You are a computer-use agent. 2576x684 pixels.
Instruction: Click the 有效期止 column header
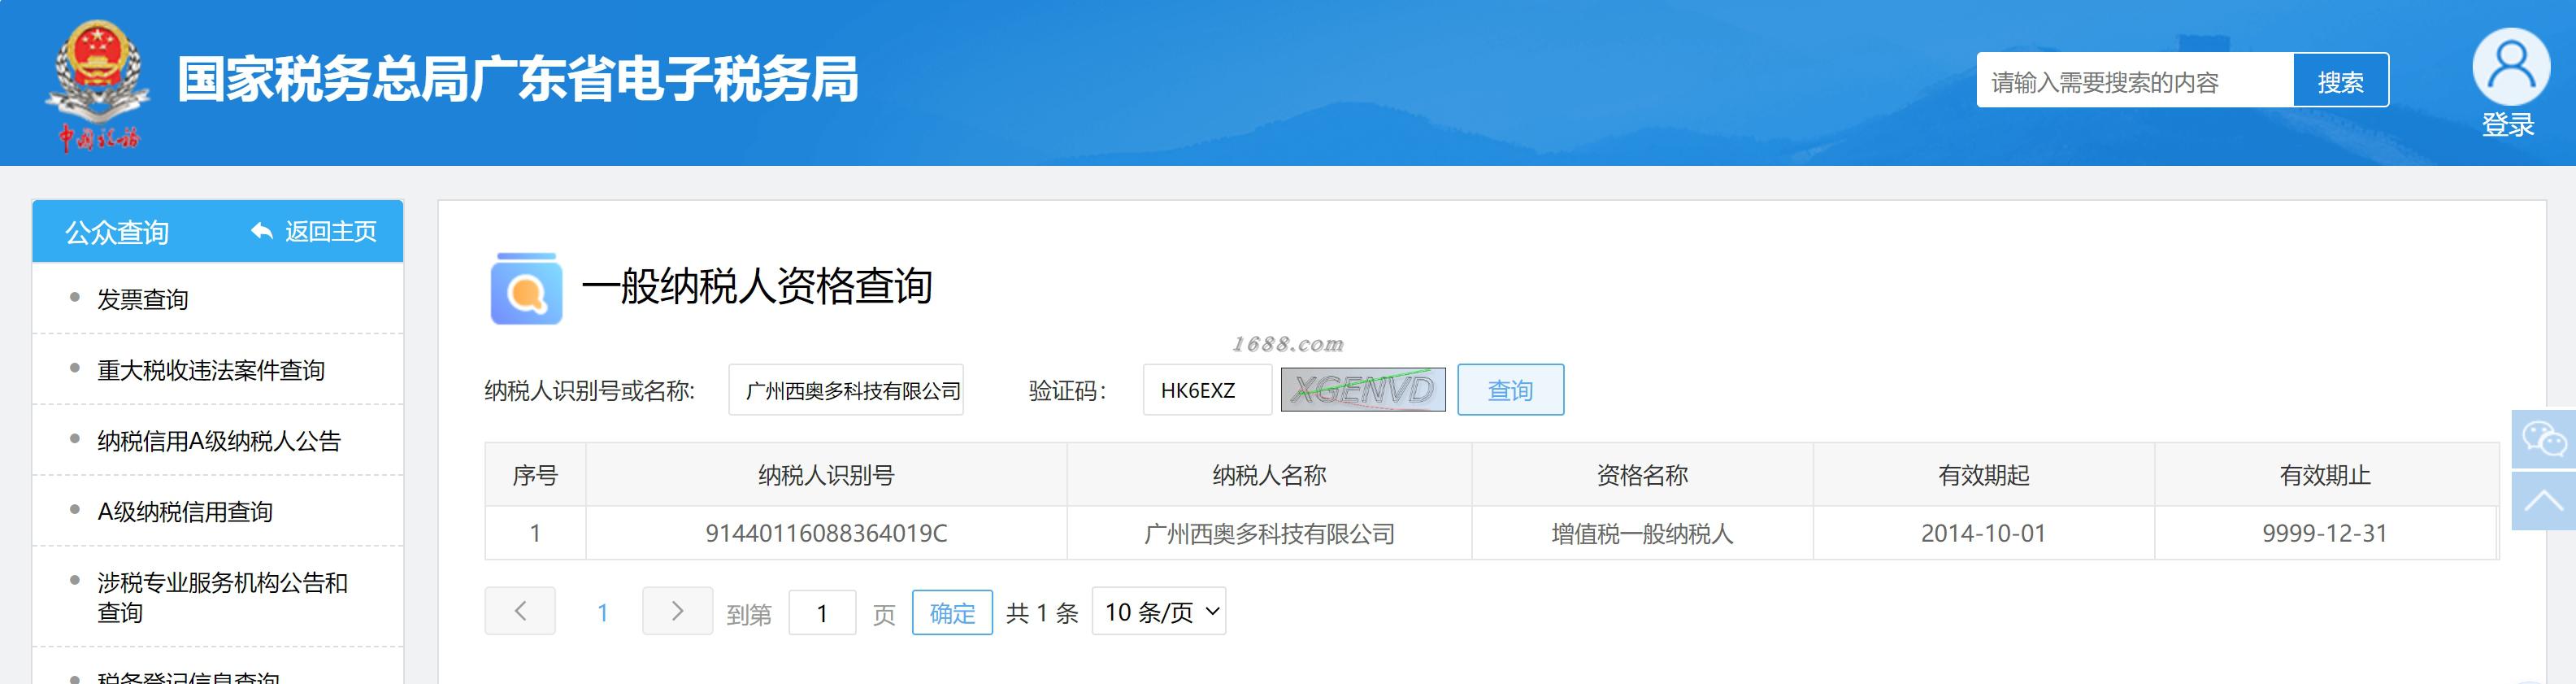point(2326,475)
